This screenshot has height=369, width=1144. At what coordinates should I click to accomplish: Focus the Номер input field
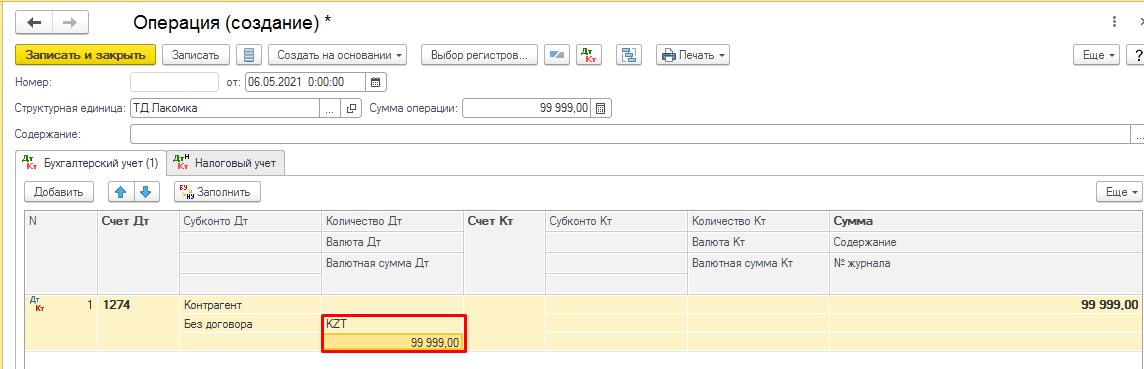pos(174,82)
